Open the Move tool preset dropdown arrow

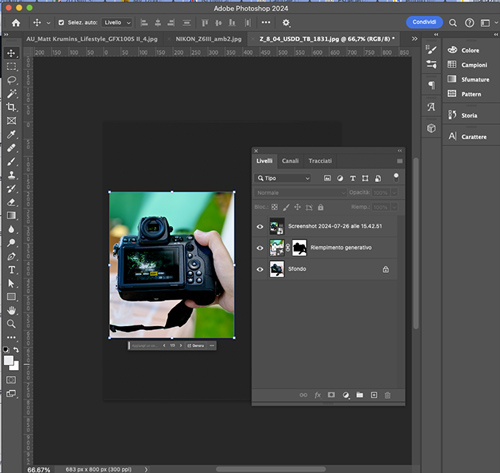point(48,23)
